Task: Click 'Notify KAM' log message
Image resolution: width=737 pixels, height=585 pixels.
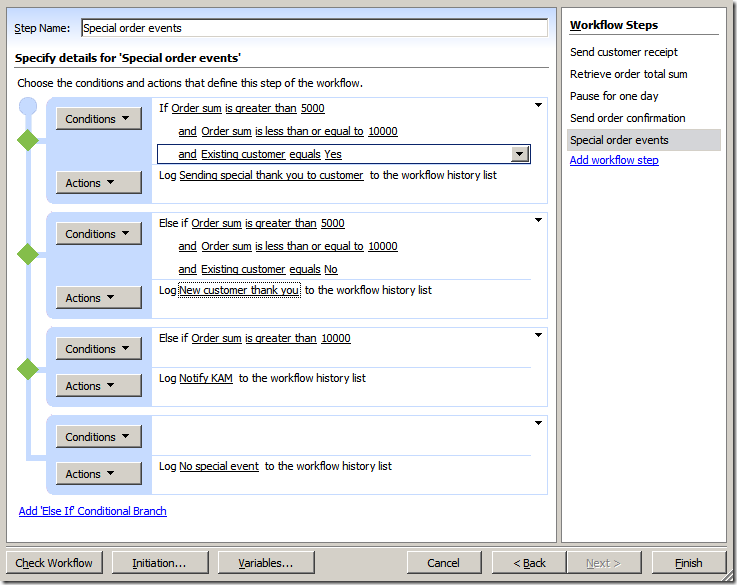Action: coord(206,378)
